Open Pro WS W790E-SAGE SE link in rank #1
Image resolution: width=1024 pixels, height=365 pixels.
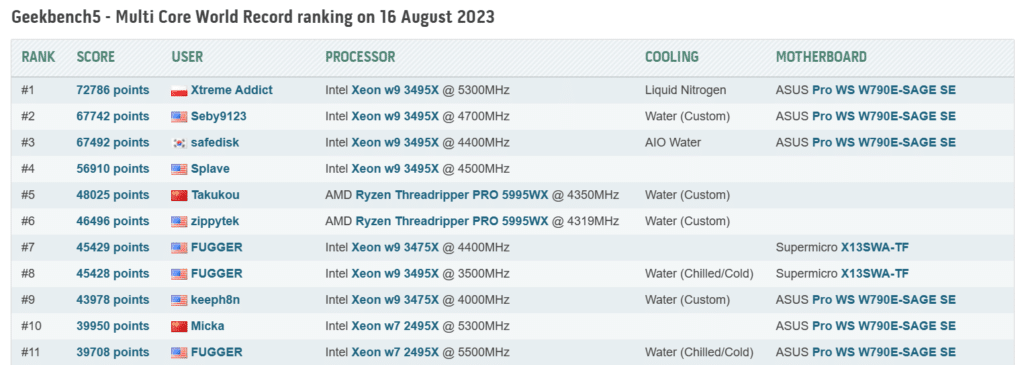[884, 90]
